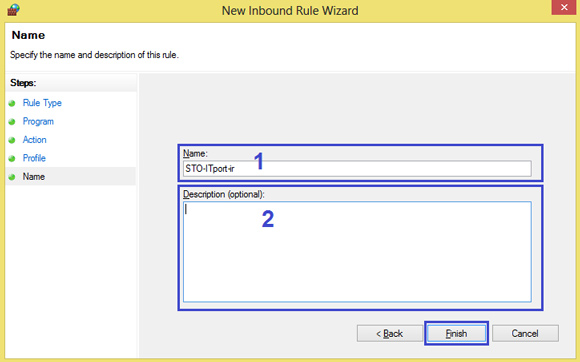This screenshot has height=362, width=580.
Task: Go to the Profile step
Action: click(x=34, y=158)
